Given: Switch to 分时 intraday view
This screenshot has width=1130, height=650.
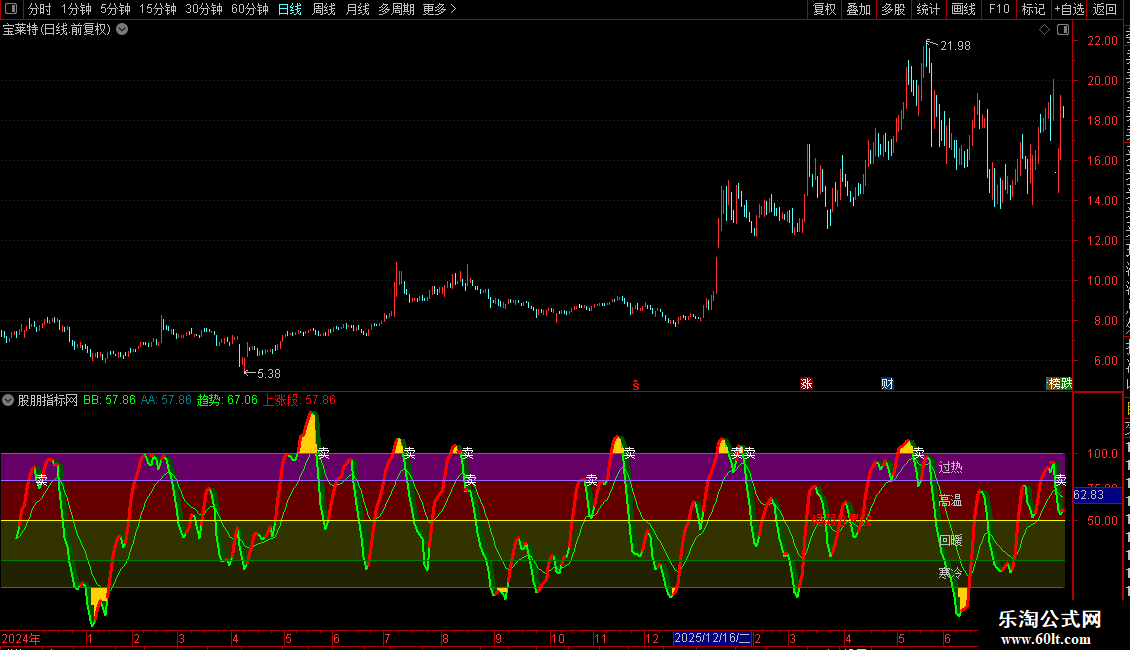Looking at the screenshot, I should pos(40,9).
